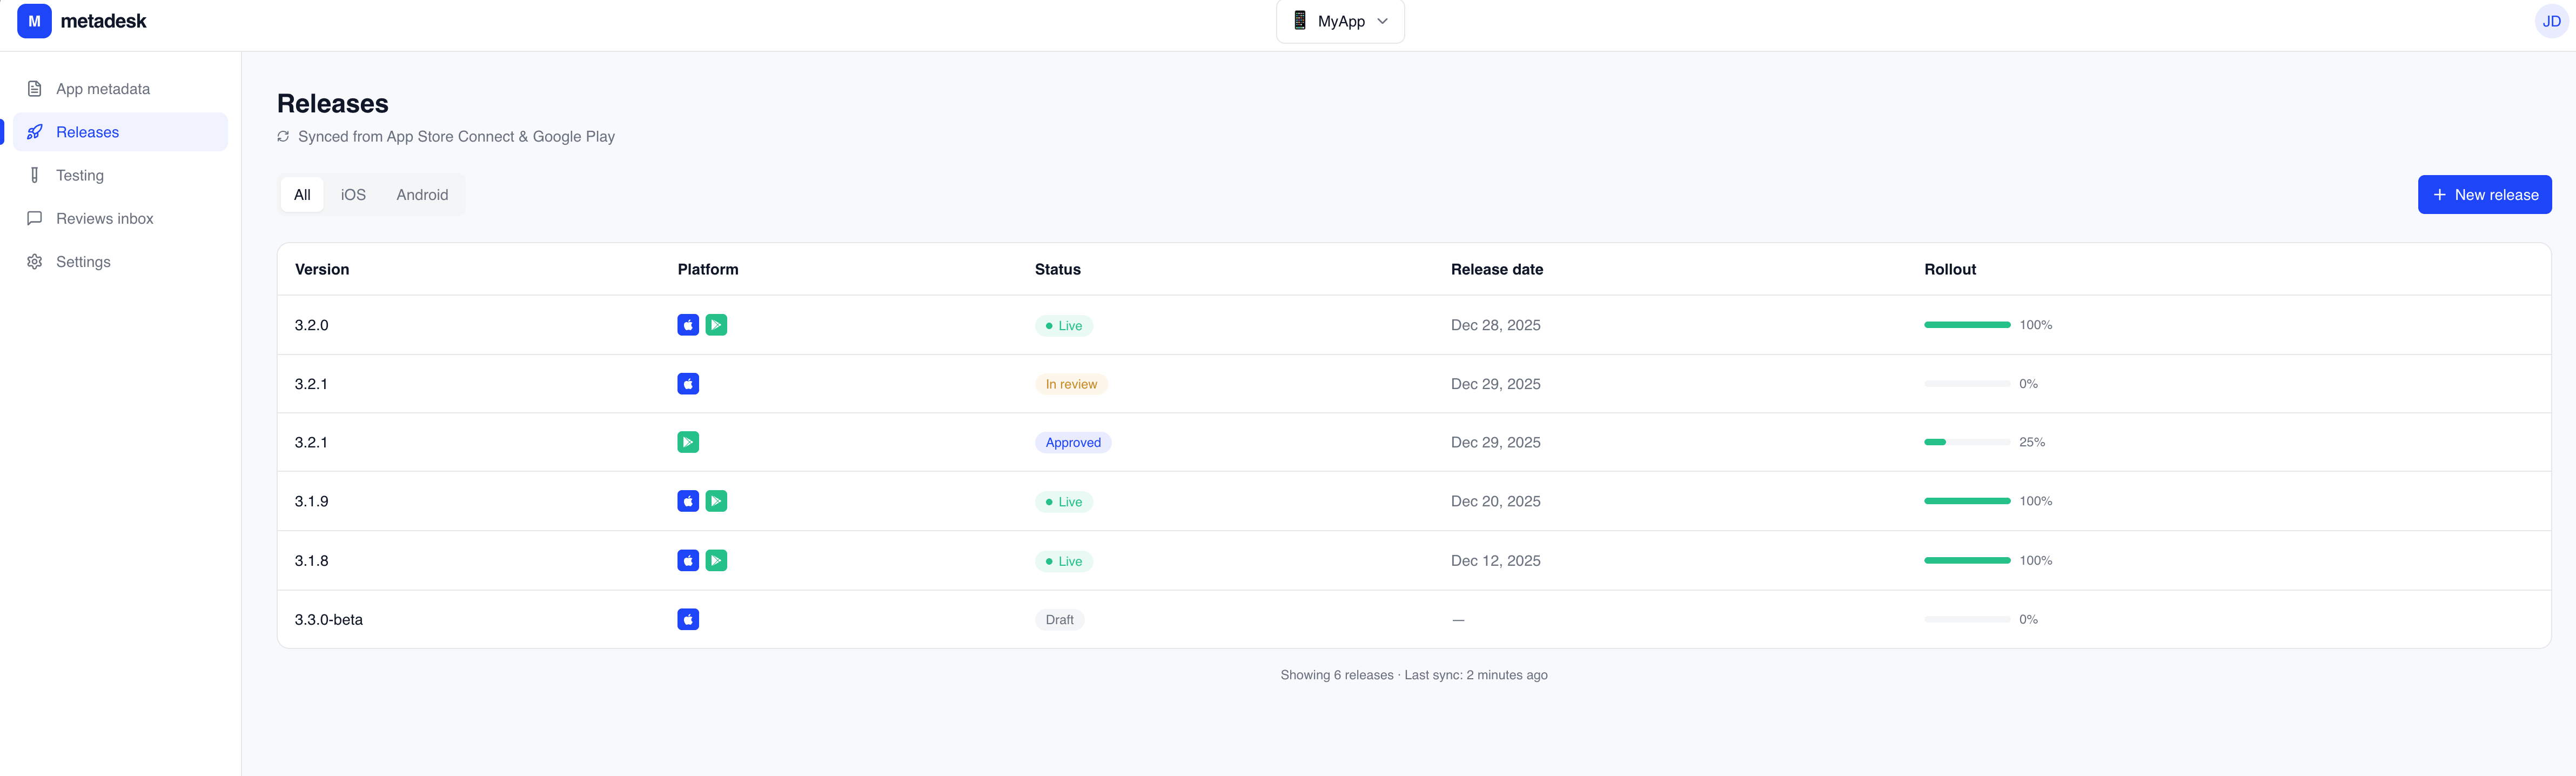Select the App metadata sidebar icon

[x=34, y=88]
